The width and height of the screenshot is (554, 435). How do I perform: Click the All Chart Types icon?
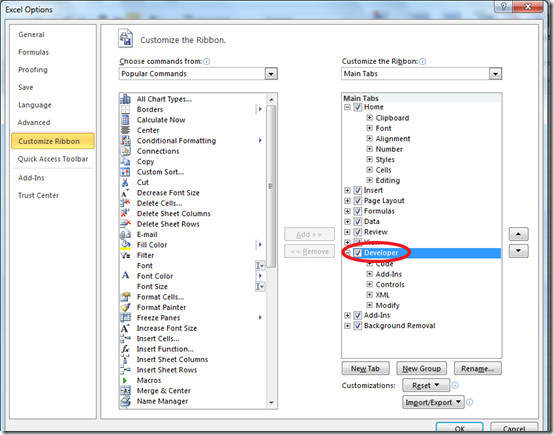[x=125, y=99]
